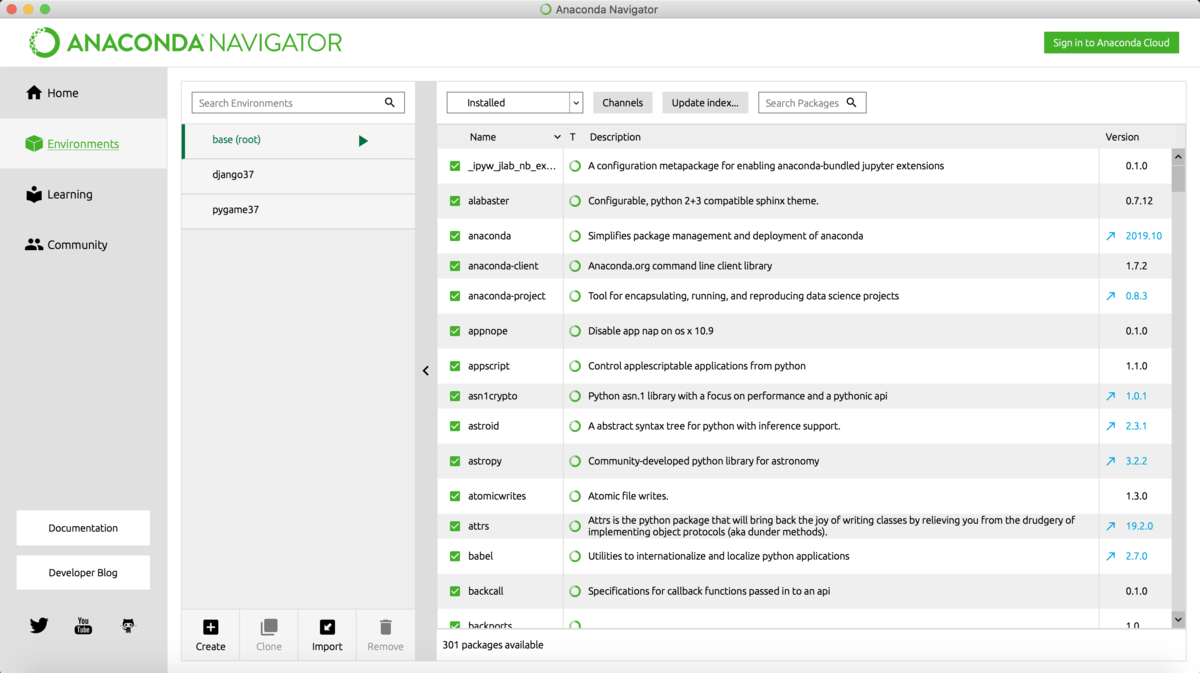The image size is (1200, 673).
Task: Select the base (root) environment
Action: (298, 141)
